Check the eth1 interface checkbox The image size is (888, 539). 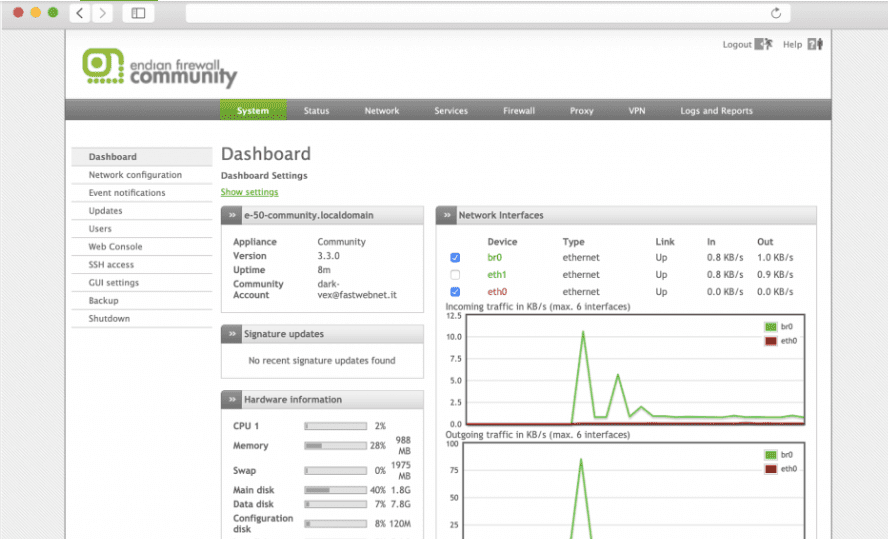[x=455, y=275]
